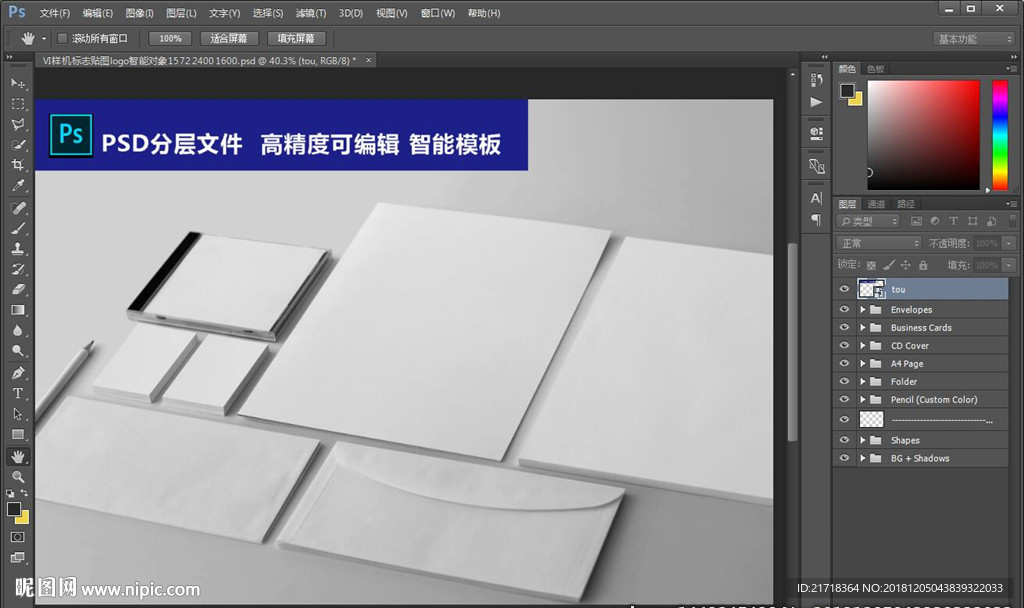Select the Crop tool
Screen dimensions: 1024x608
(x=17, y=166)
